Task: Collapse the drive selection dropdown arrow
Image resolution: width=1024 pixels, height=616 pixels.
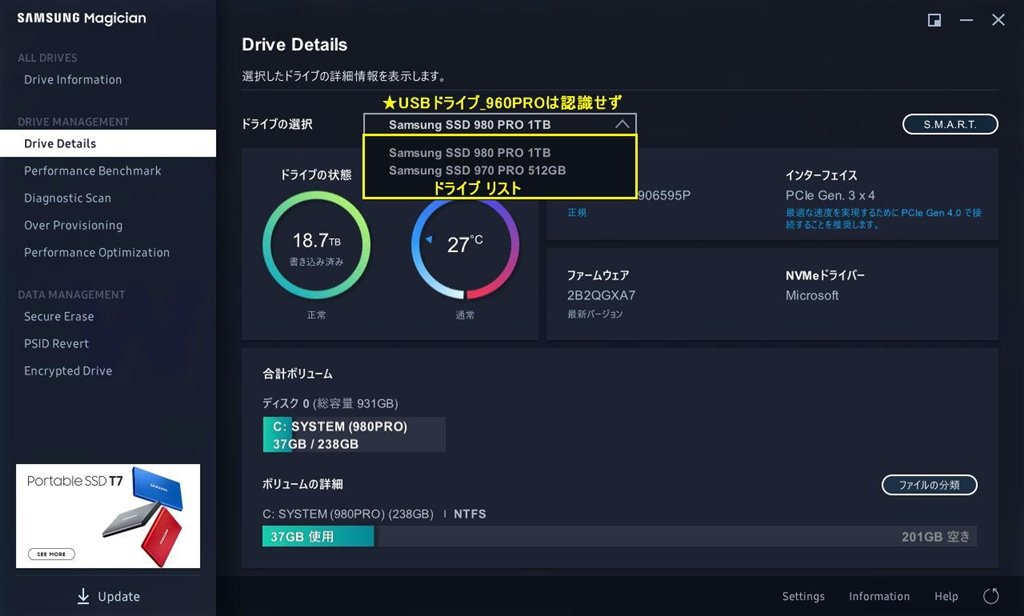Action: 622,124
